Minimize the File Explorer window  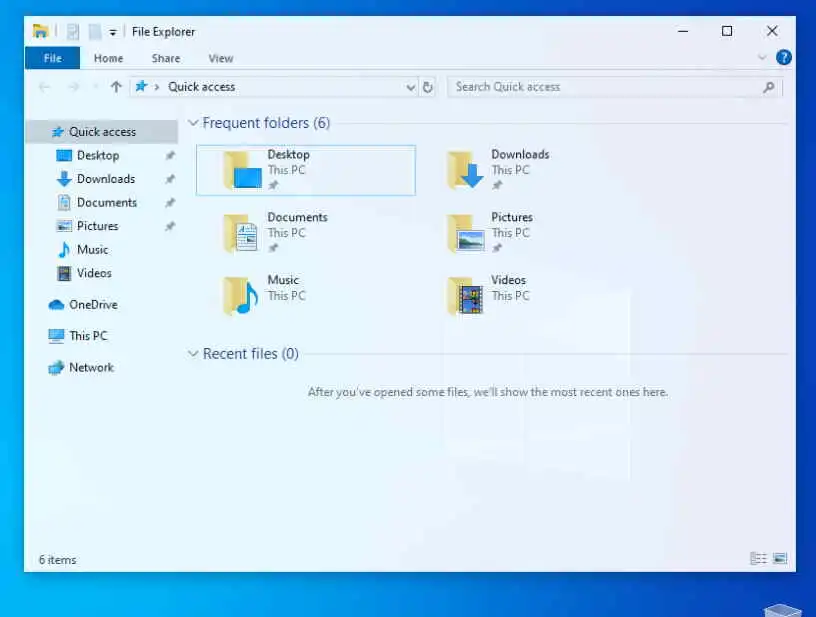(x=683, y=32)
